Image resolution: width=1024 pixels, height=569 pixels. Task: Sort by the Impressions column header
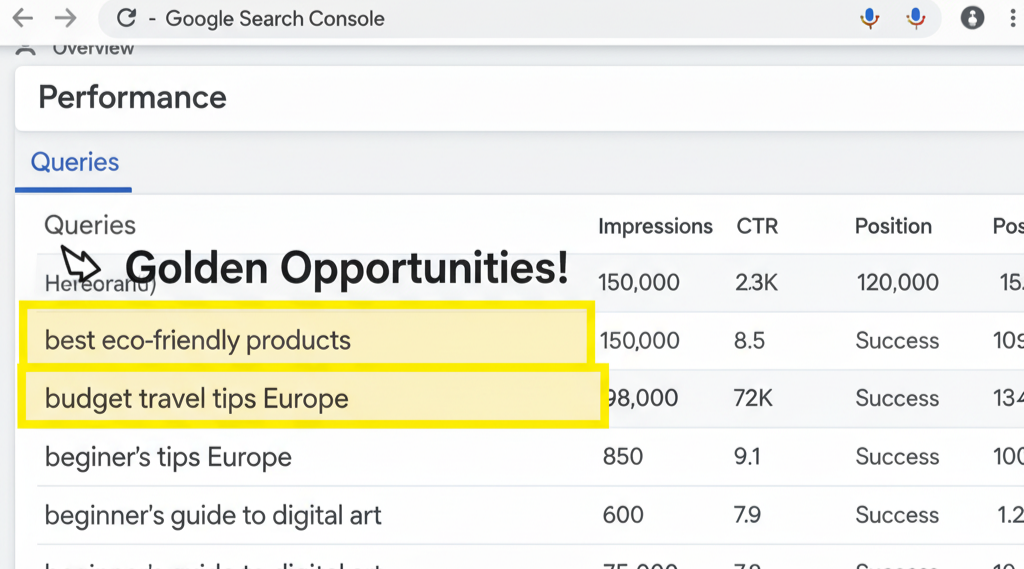tap(655, 226)
